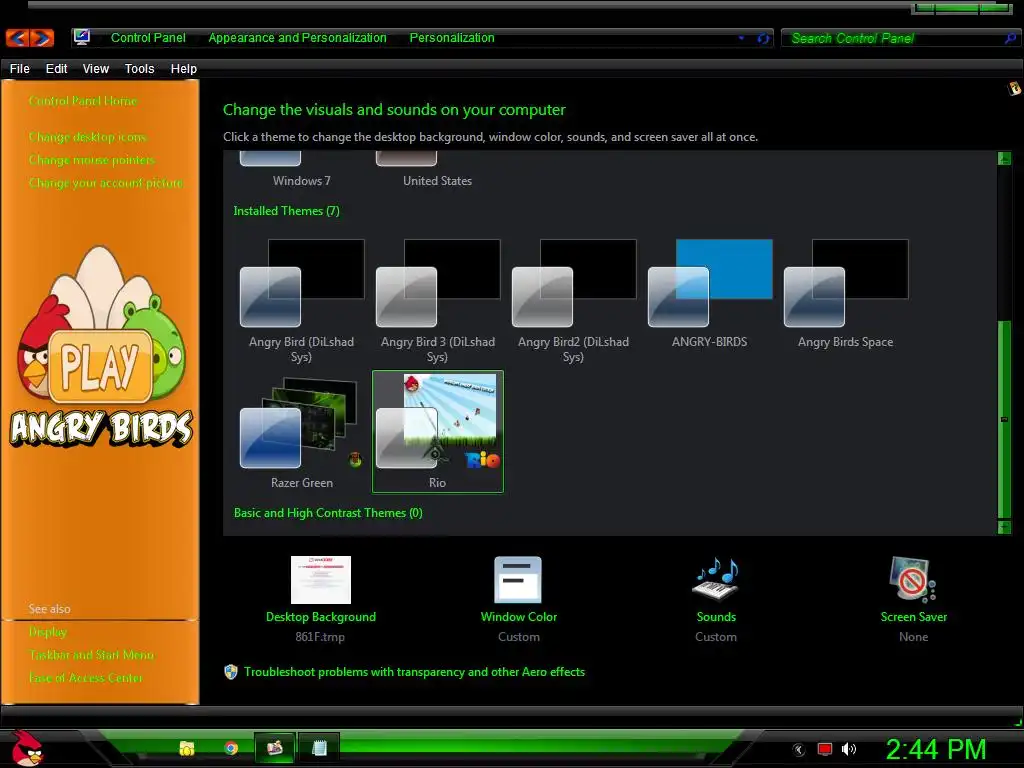
Task: Click the green theme list scrollbar thumb
Action: [1004, 419]
